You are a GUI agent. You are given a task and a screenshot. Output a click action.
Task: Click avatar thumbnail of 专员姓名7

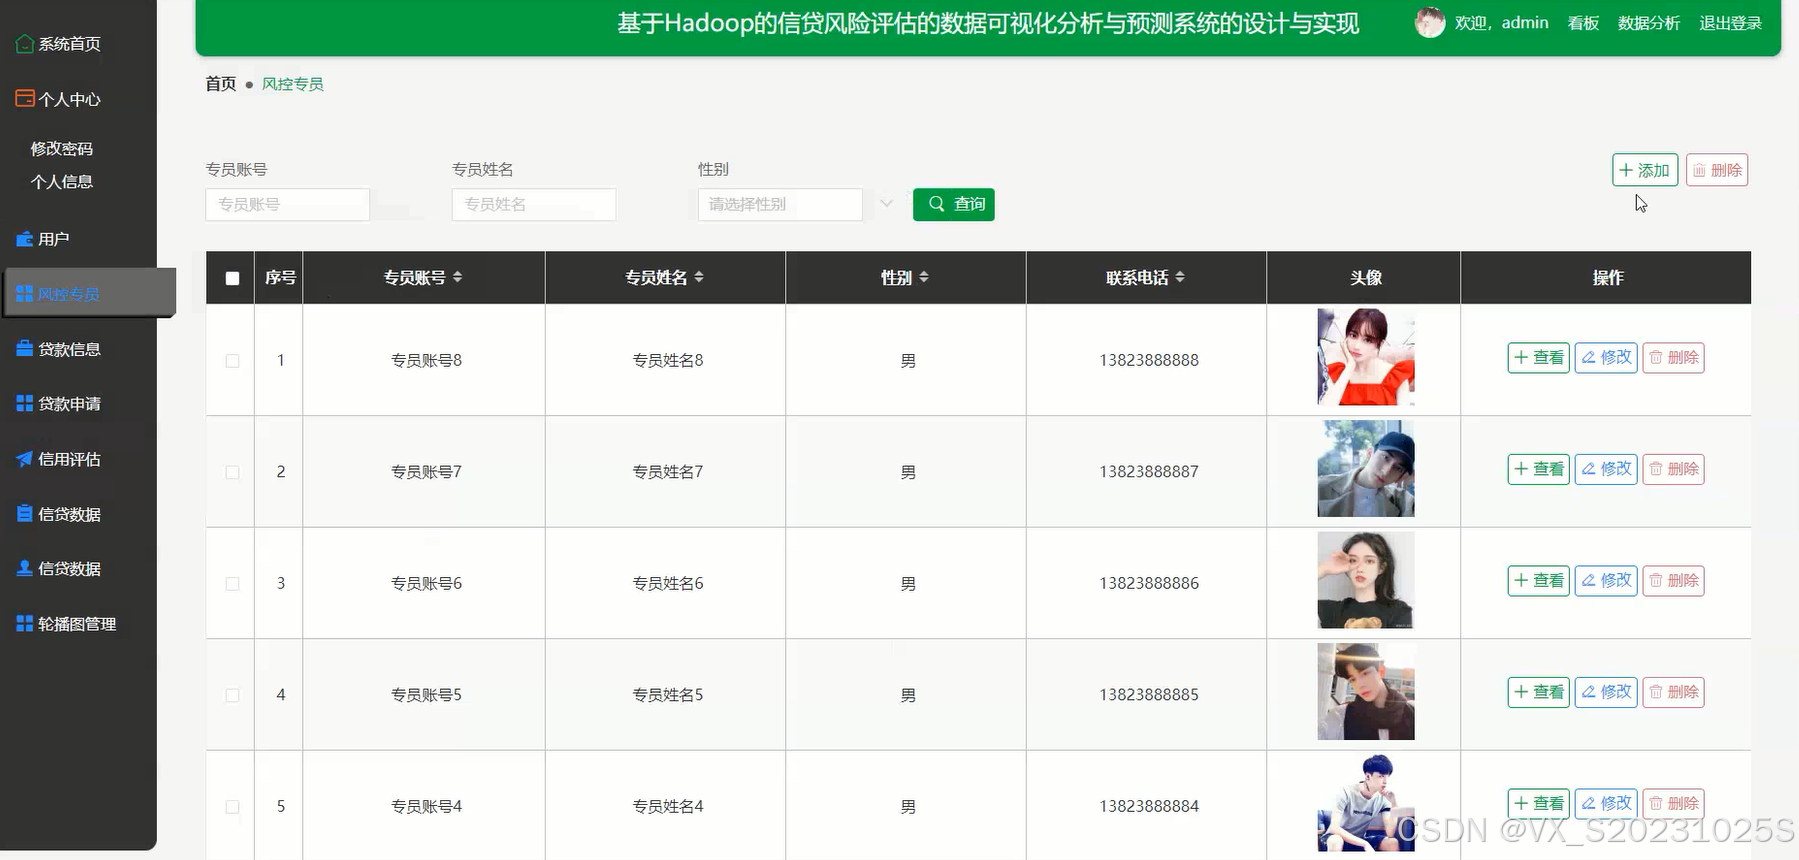coord(1366,468)
